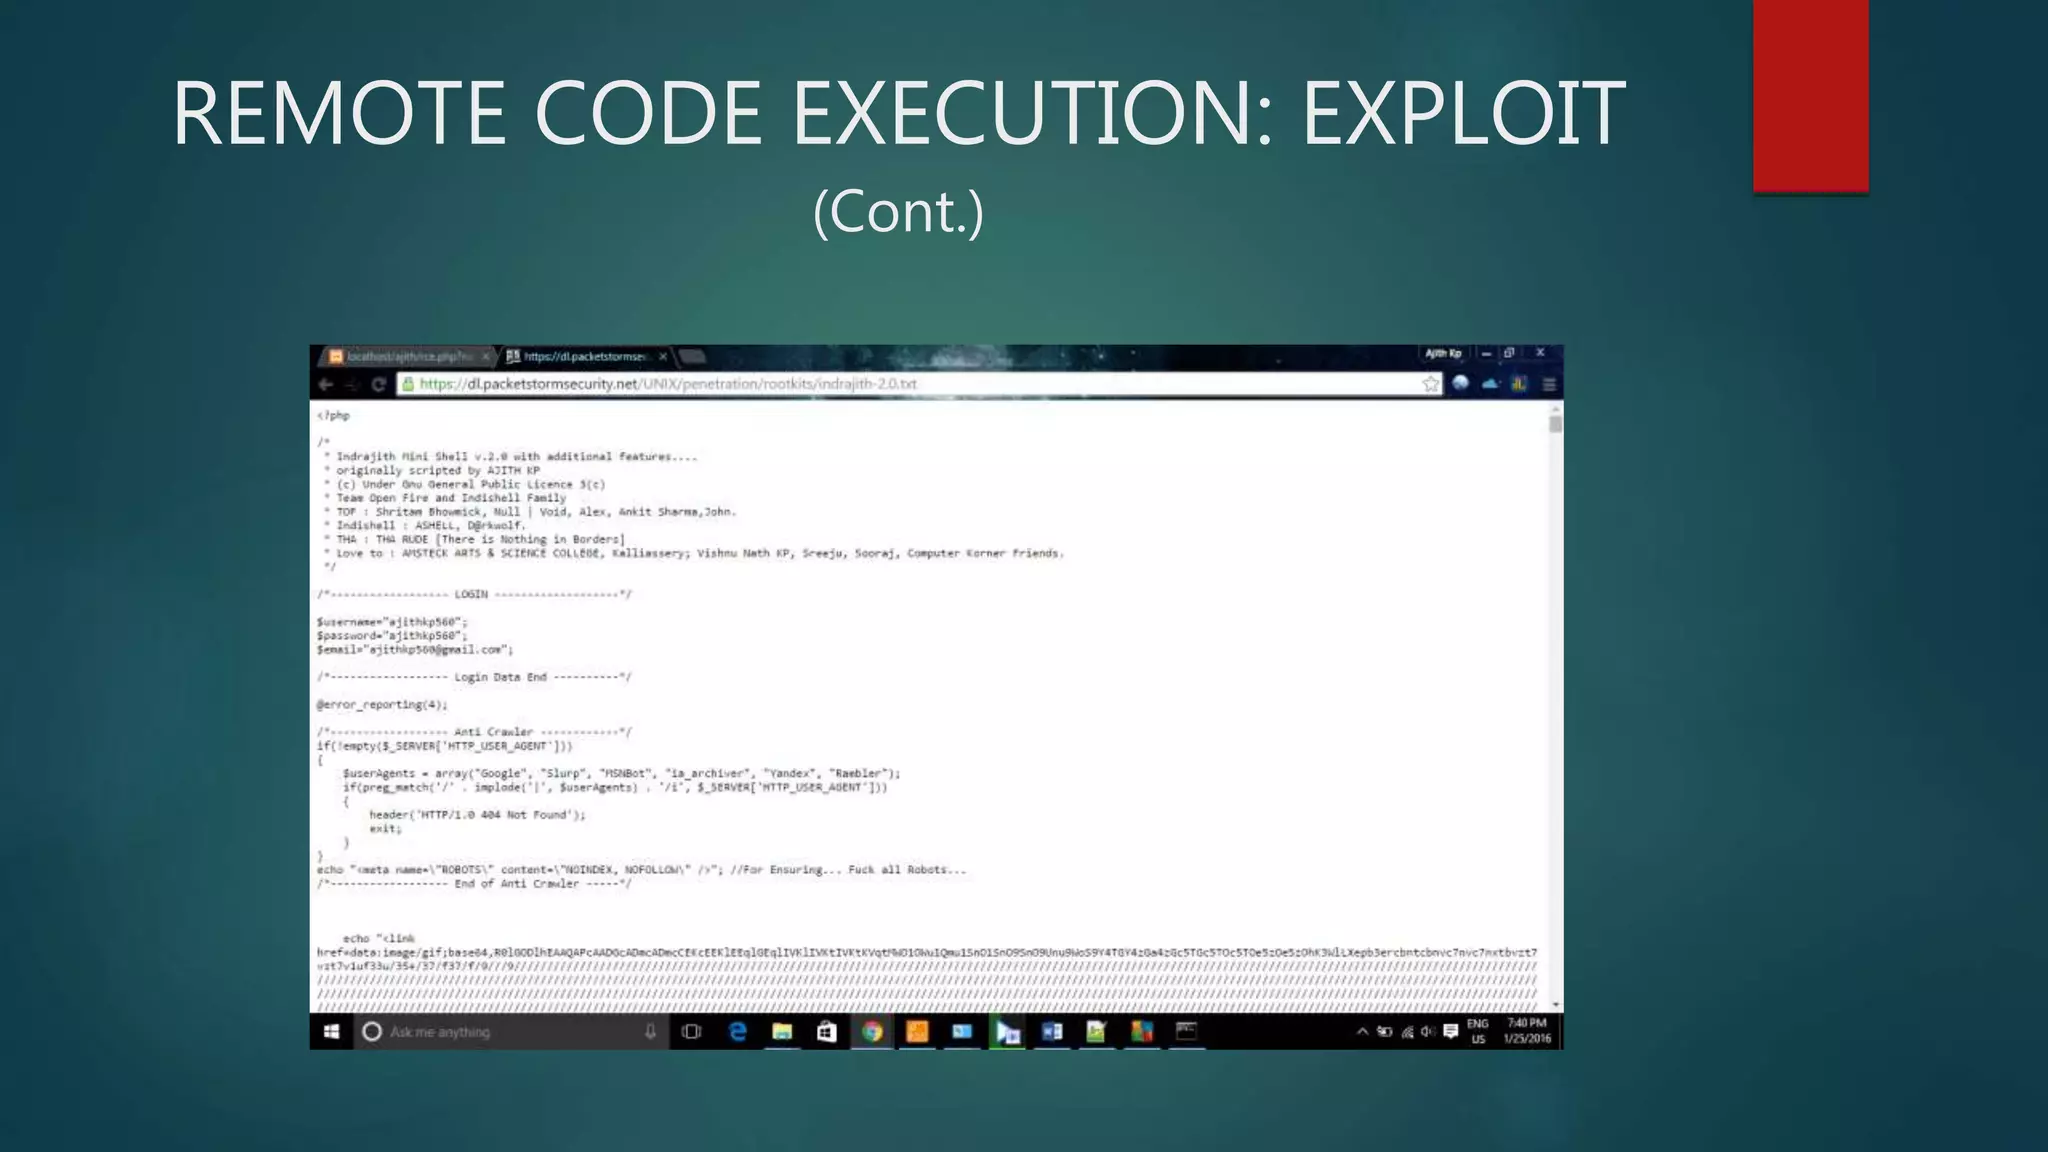Click the 'End of Anti Crawler' comment line
The height and width of the screenshot is (1152, 2048).
click(474, 883)
